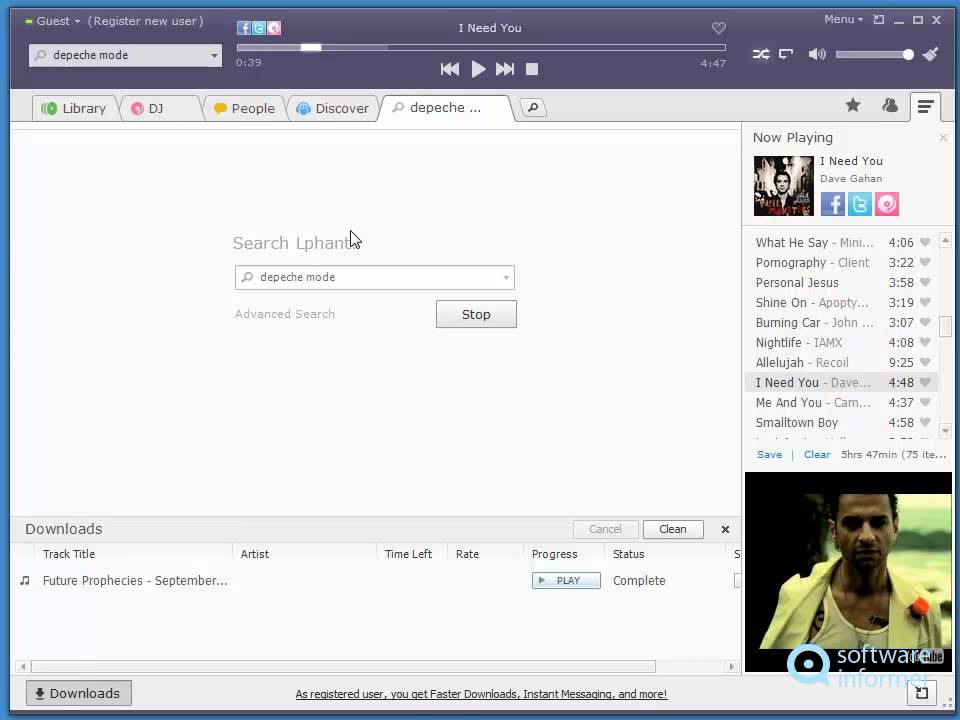Screen dimensions: 960x720
Task: Stop playback with square button
Action: (x=532, y=69)
